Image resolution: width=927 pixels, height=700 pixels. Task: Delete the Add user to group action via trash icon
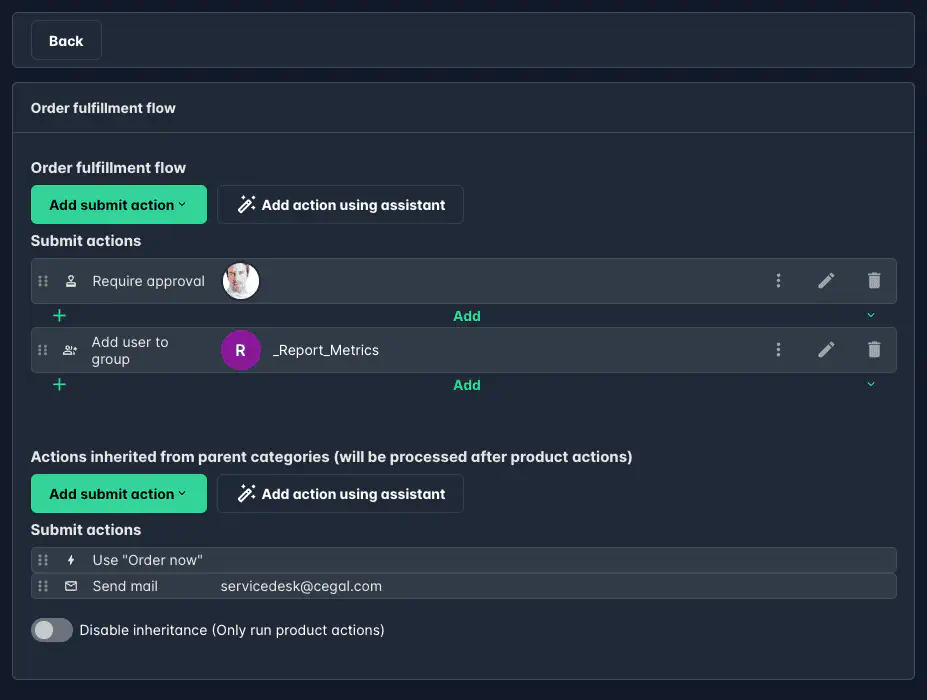pyautogui.click(x=874, y=350)
